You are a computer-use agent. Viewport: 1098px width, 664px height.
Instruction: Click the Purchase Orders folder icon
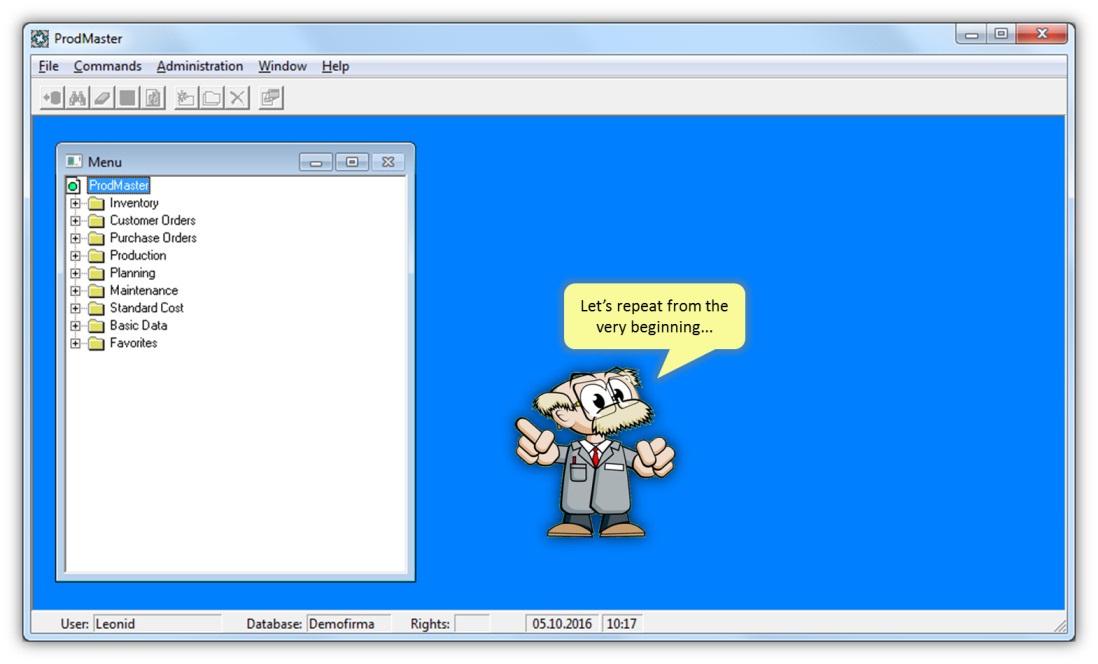(97, 238)
